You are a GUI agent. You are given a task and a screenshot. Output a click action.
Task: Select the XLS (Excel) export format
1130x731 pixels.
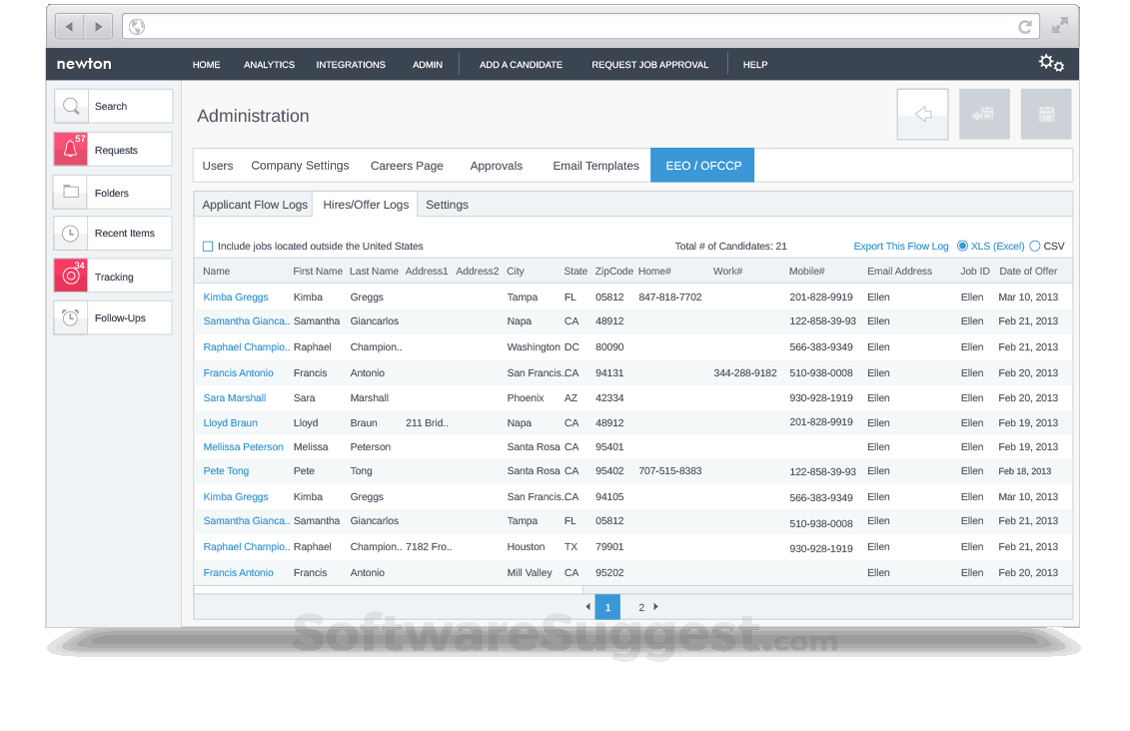click(962, 245)
